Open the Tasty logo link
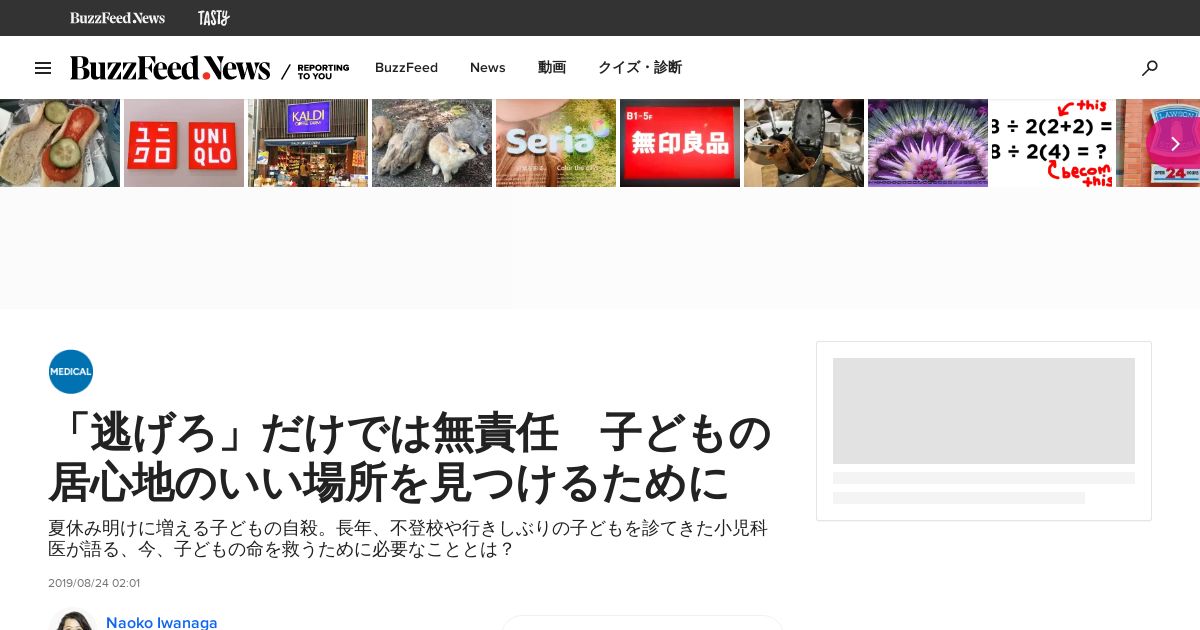Image resolution: width=1200 pixels, height=630 pixels. pos(214,18)
